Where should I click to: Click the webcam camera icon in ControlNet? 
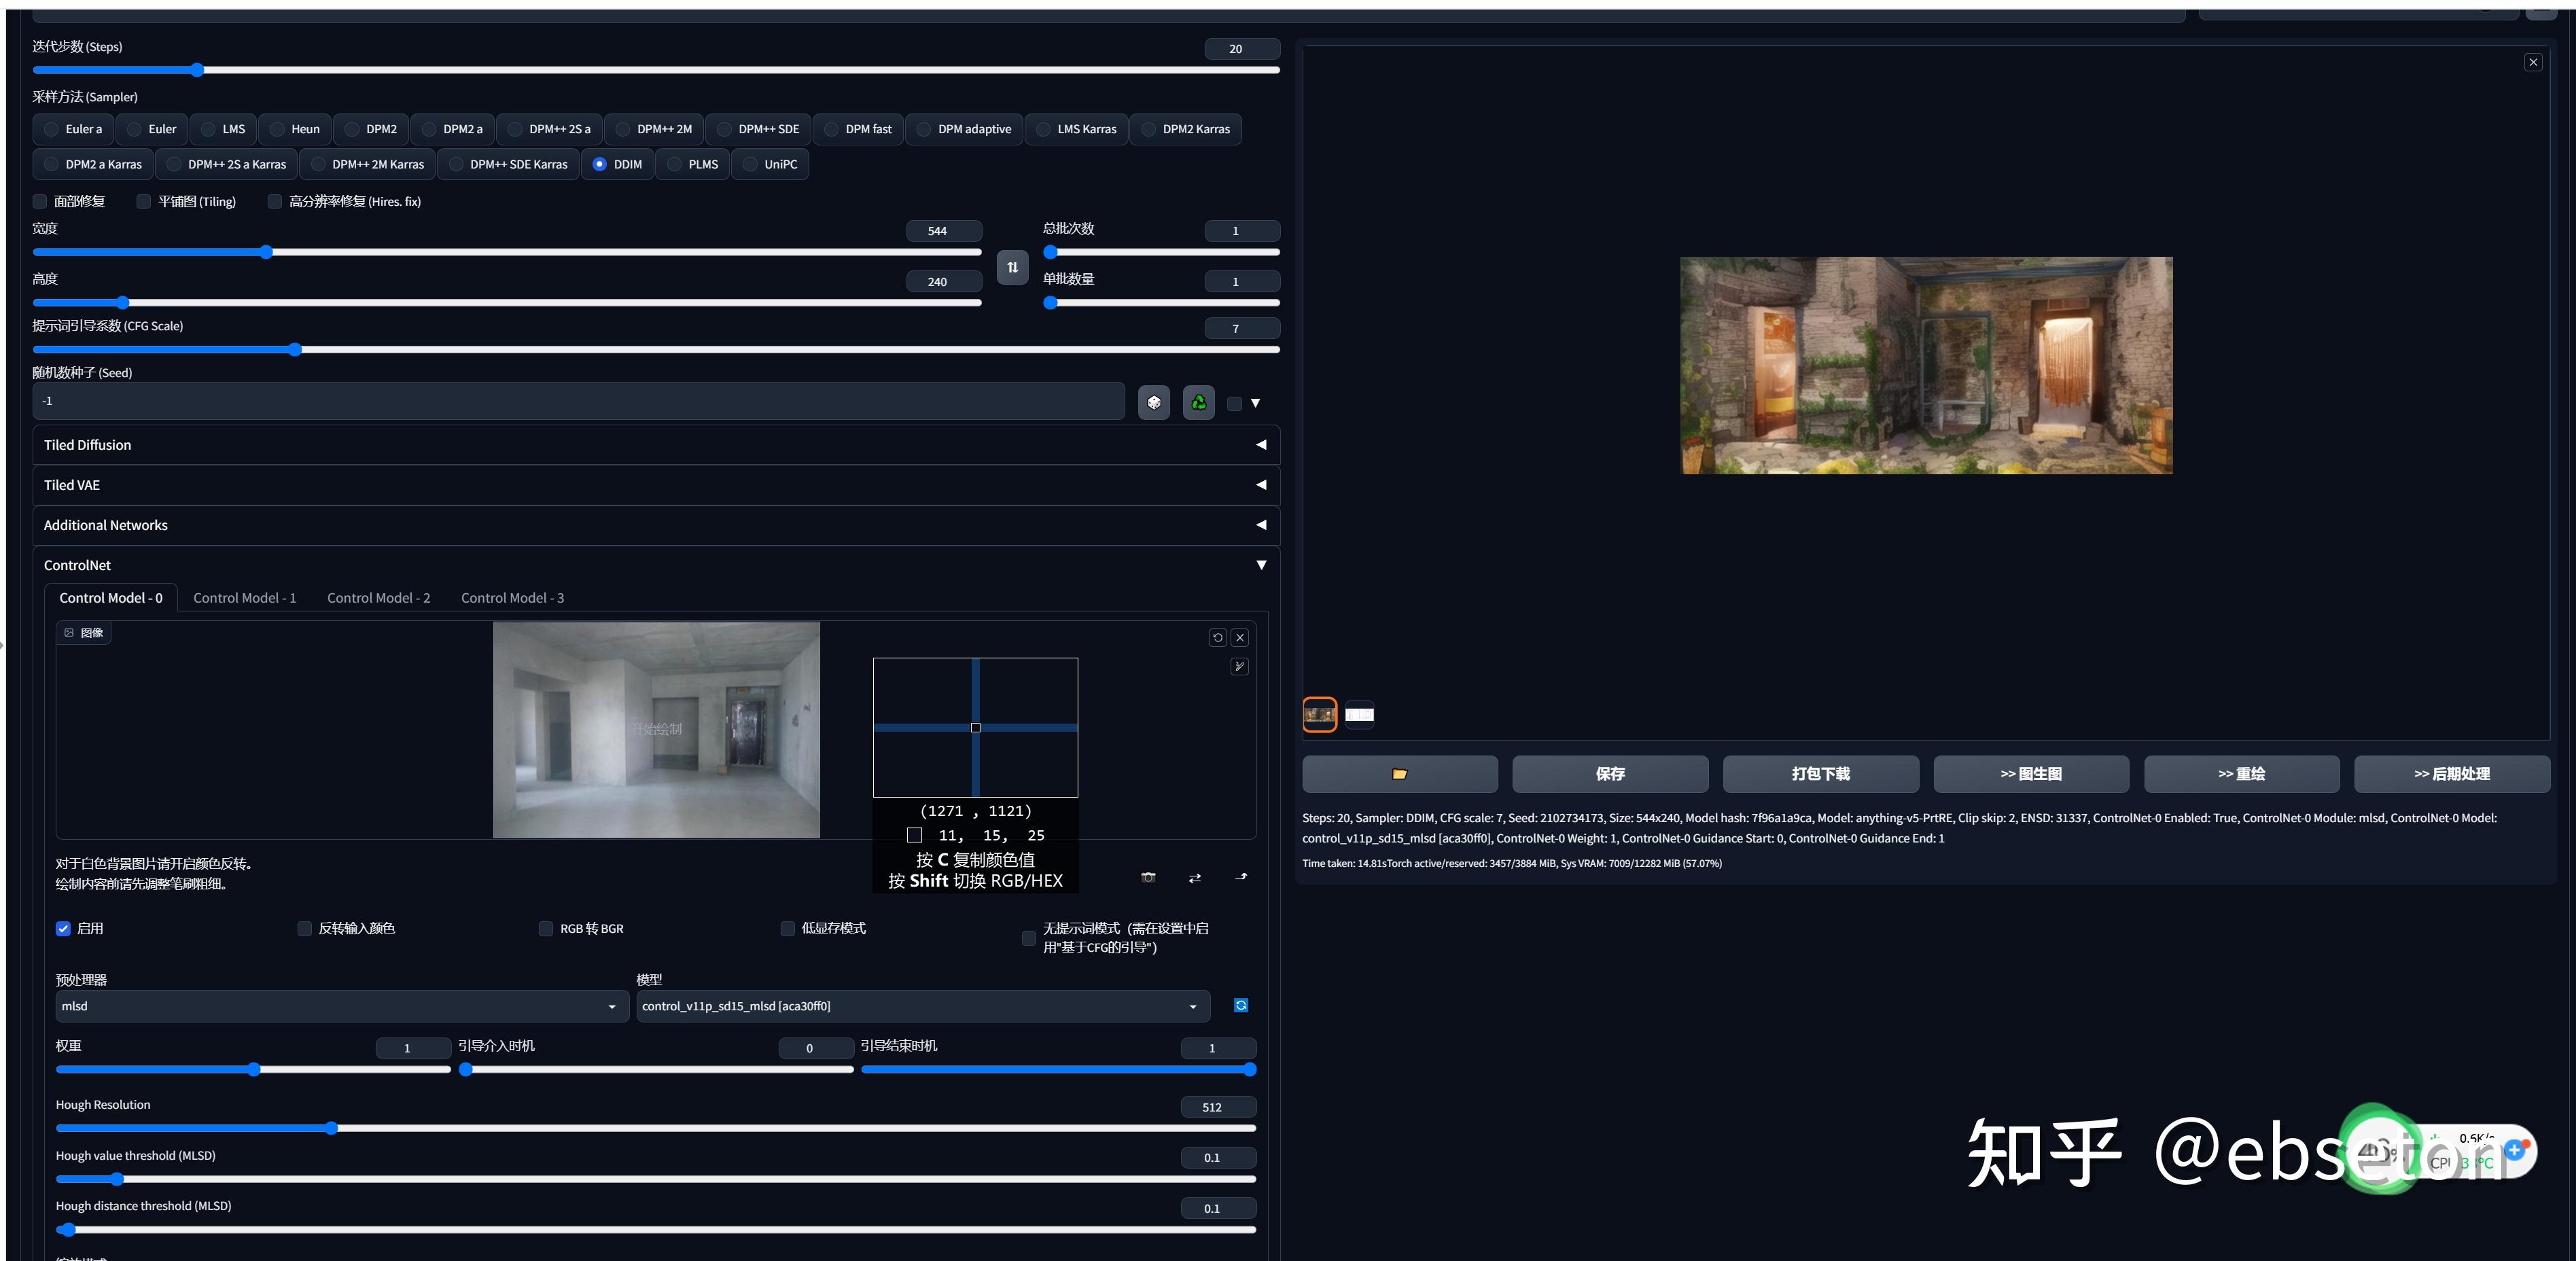[1148, 877]
